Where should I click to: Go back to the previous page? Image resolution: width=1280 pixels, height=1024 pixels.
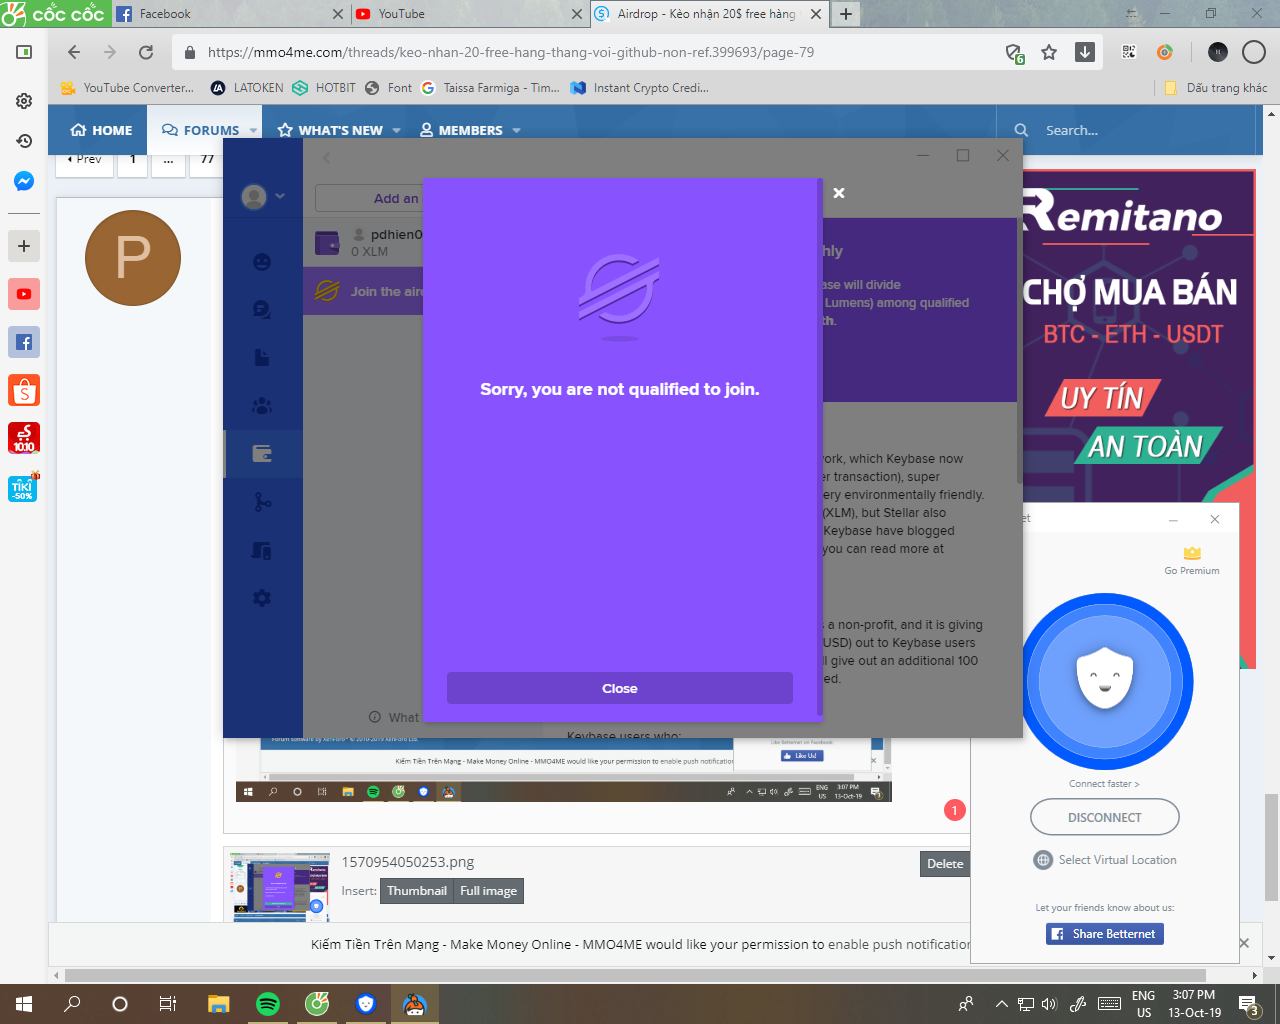coord(73,52)
